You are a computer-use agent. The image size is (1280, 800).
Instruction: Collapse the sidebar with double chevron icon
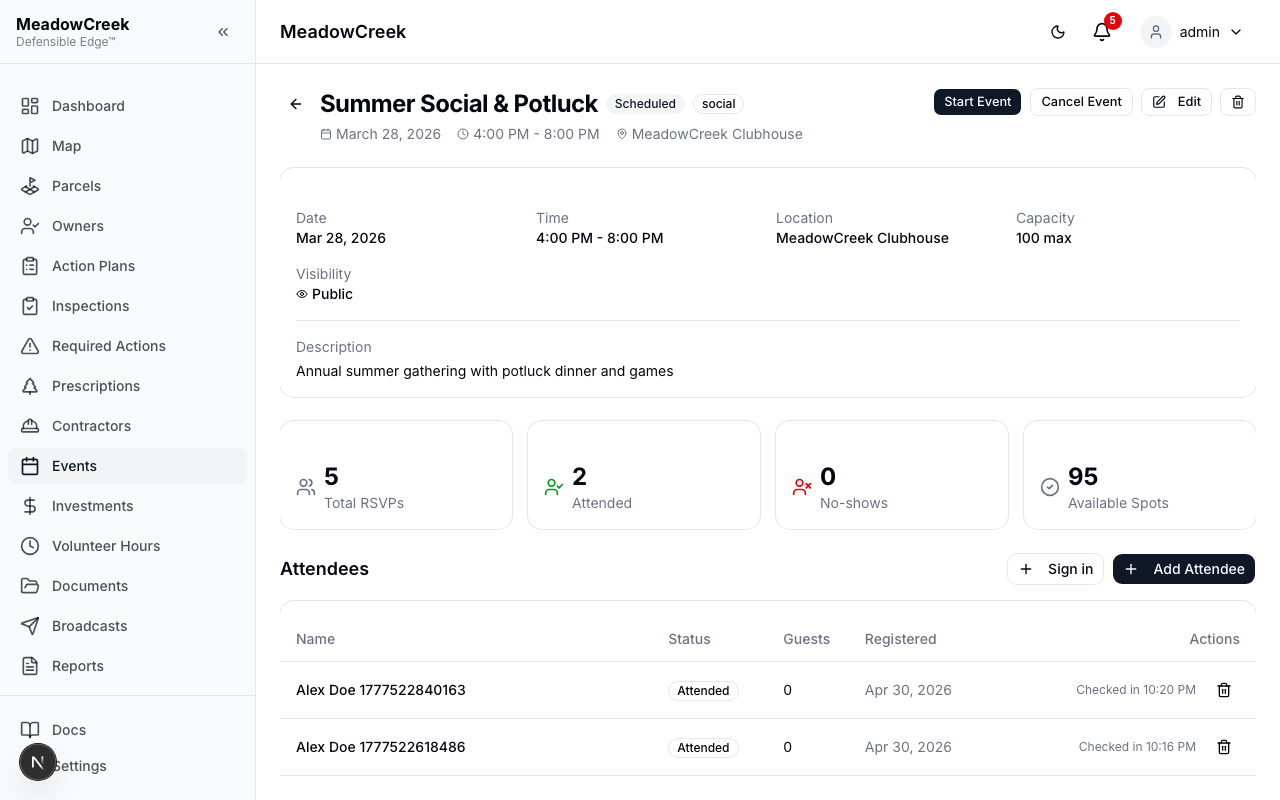(223, 32)
